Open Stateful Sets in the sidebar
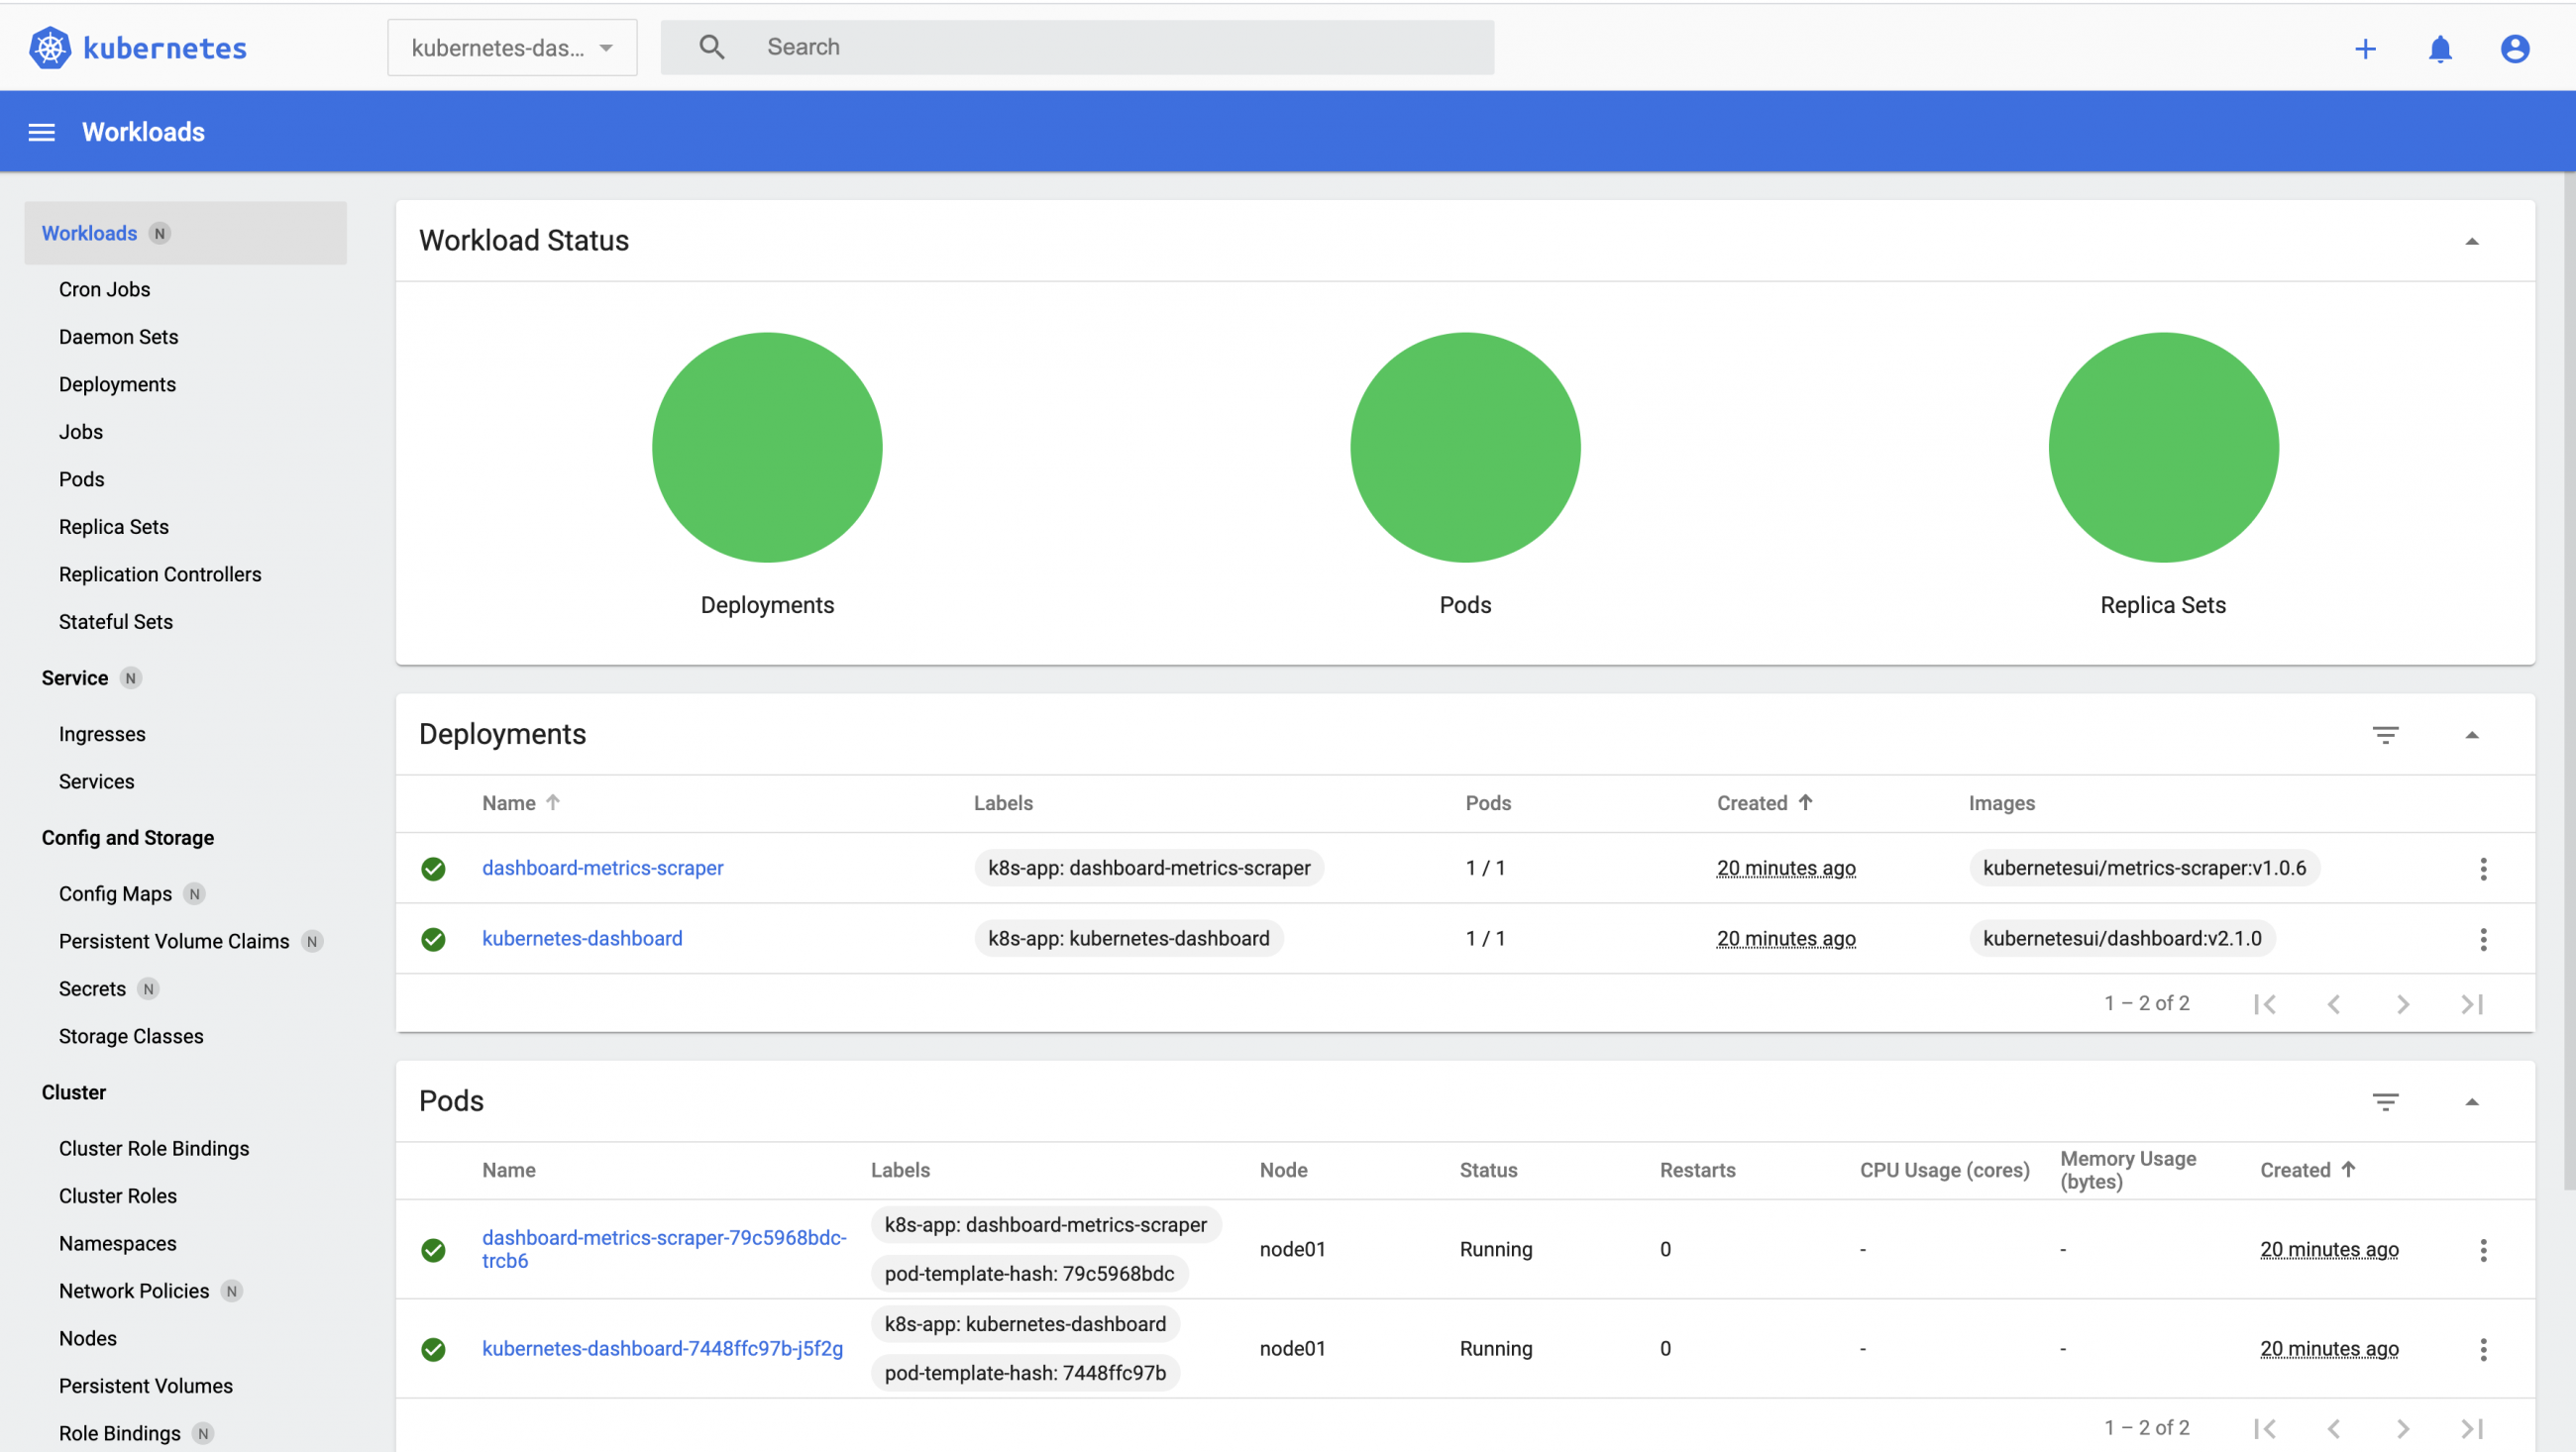The image size is (2576, 1452). pyautogui.click(x=115, y=622)
